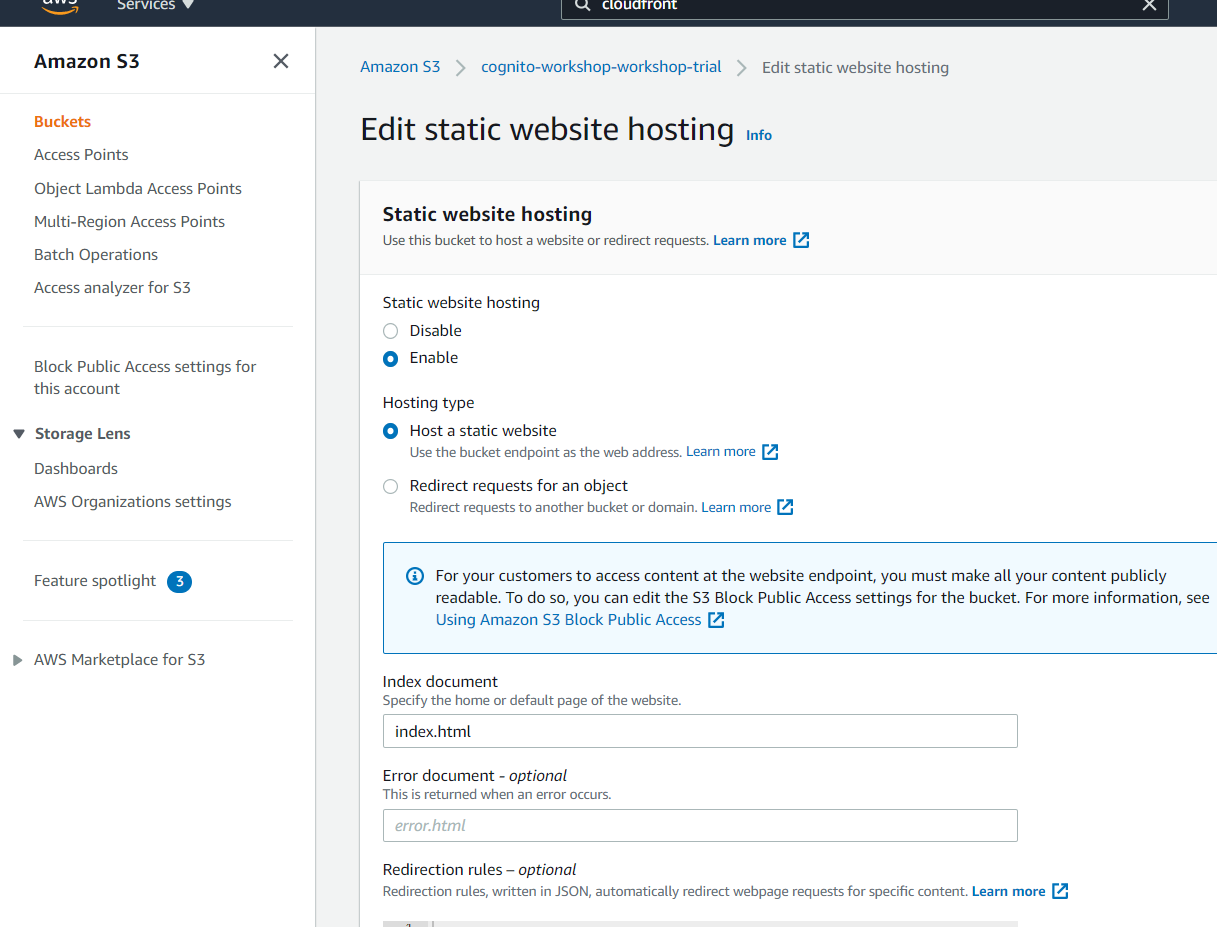
Task: Click external link icon beside Redirection rules Learn more
Action: [1060, 891]
